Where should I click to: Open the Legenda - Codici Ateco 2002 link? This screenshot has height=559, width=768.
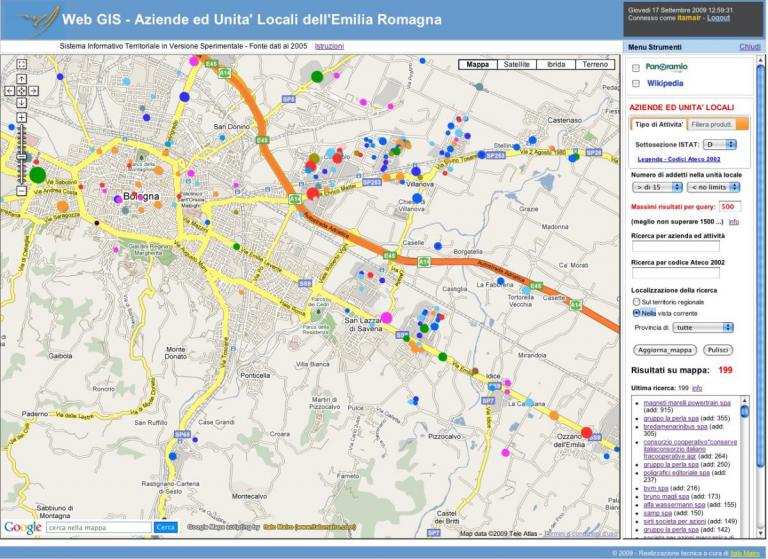(x=679, y=159)
